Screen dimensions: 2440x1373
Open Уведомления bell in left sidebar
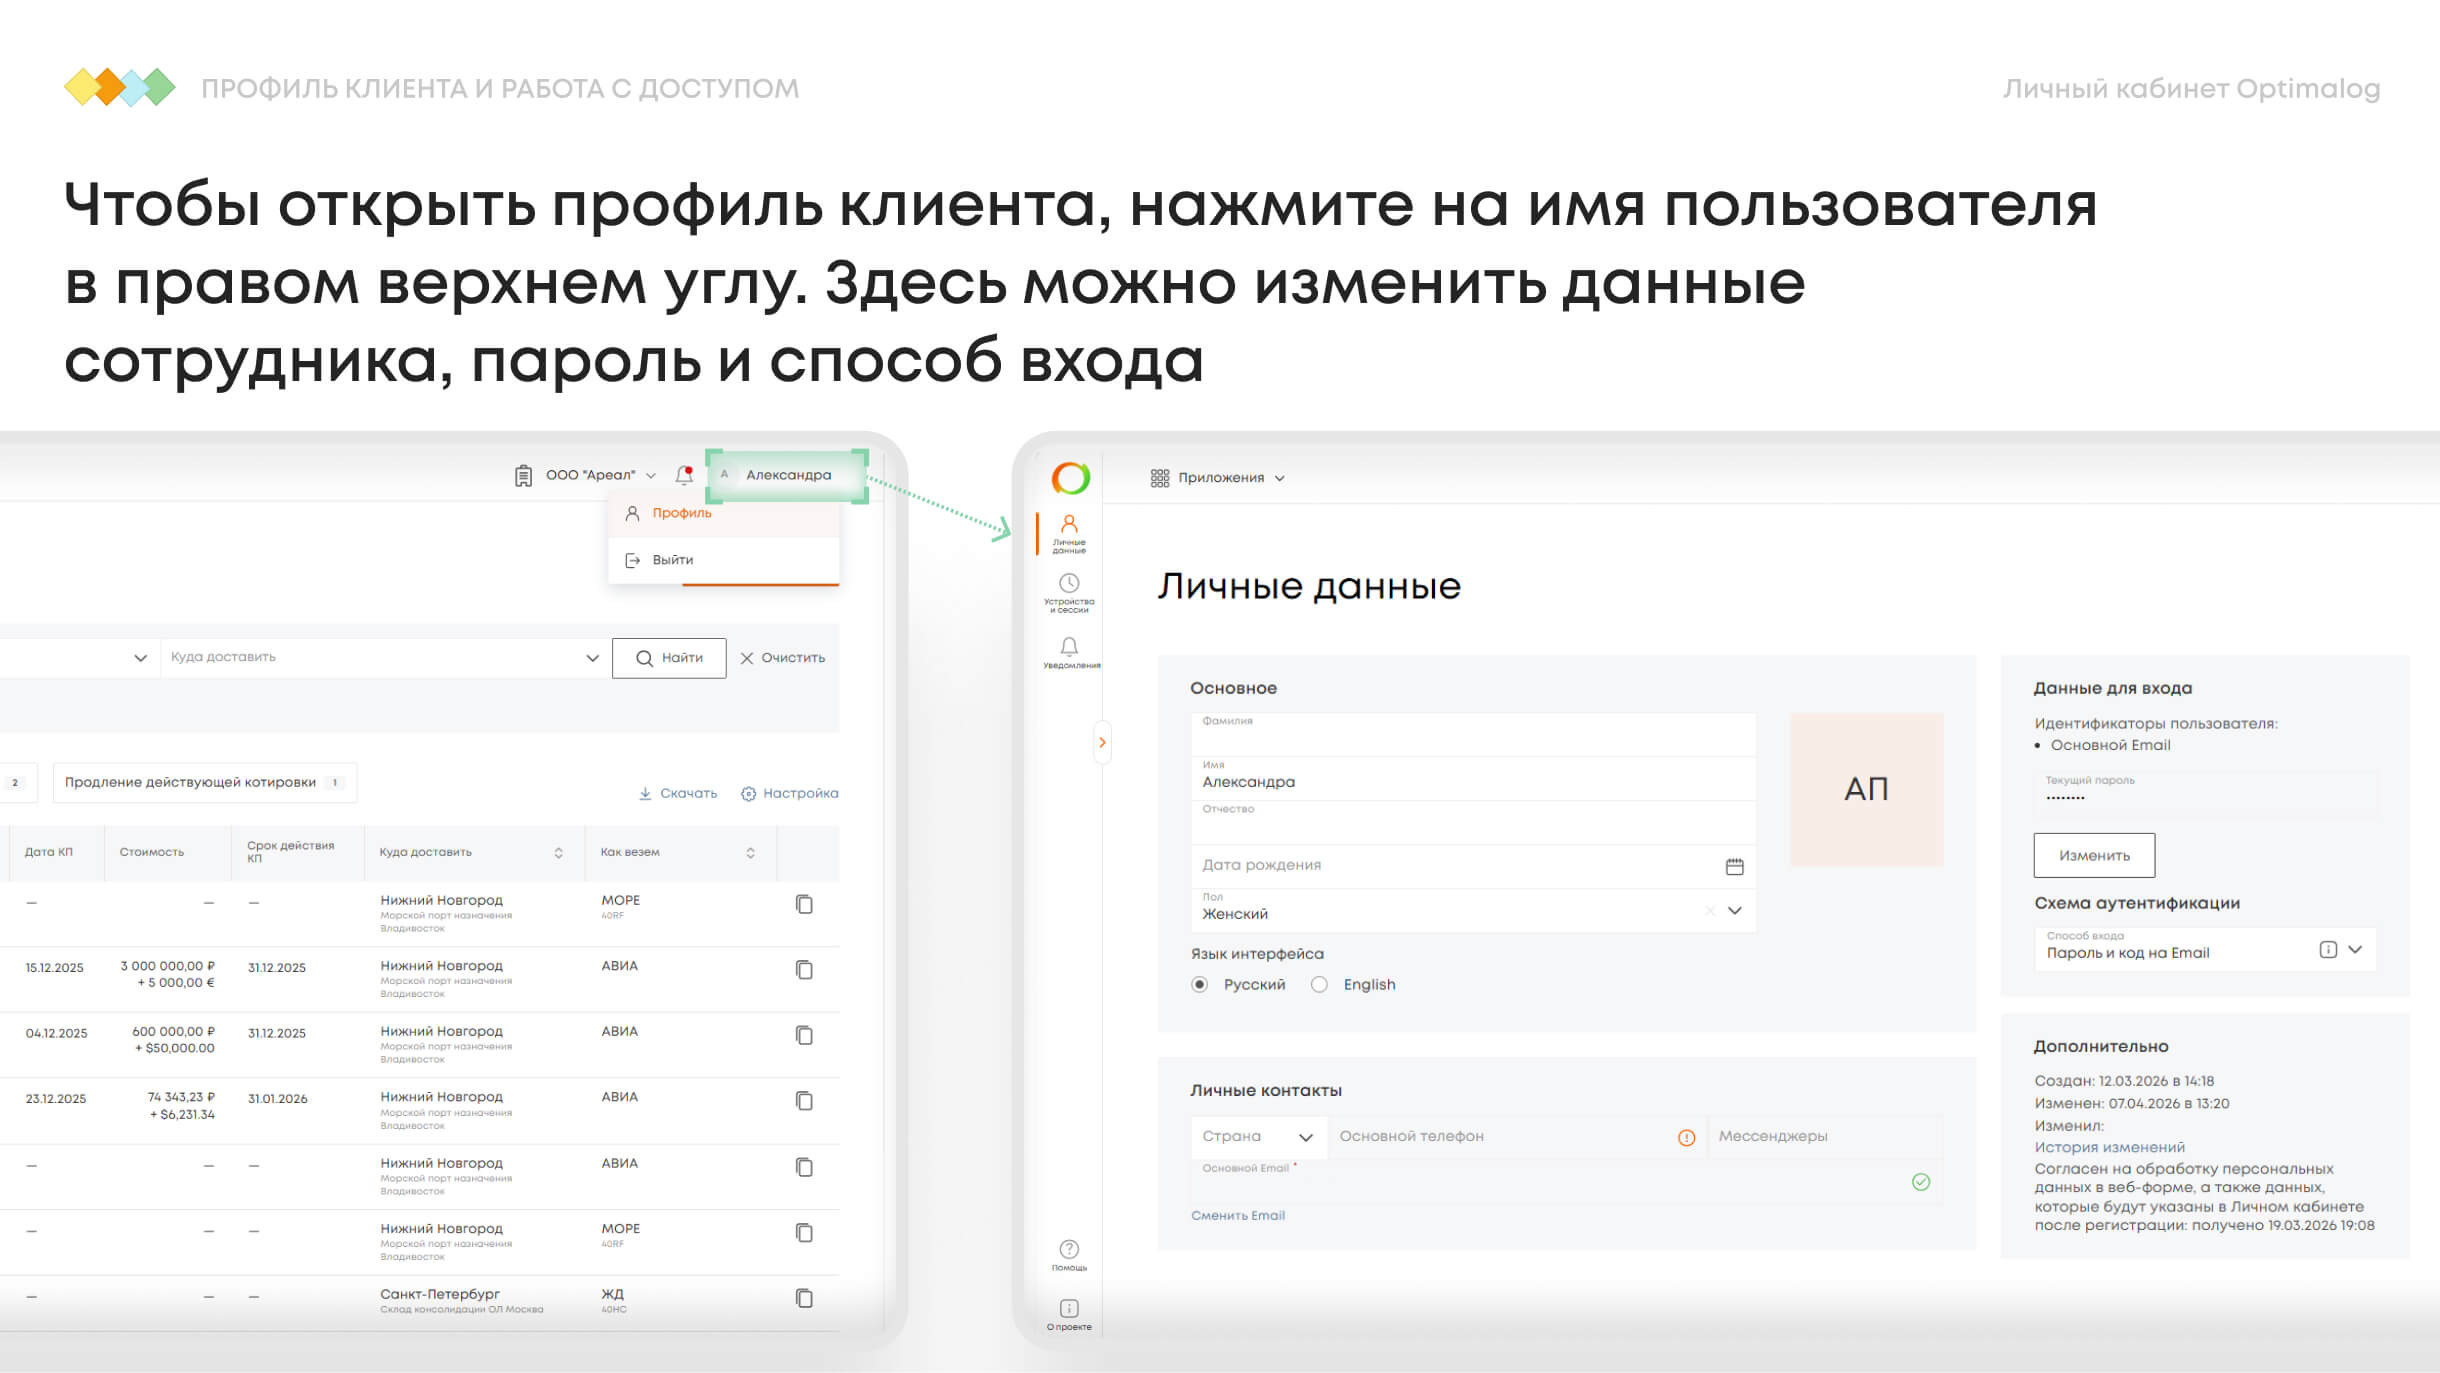[1069, 652]
